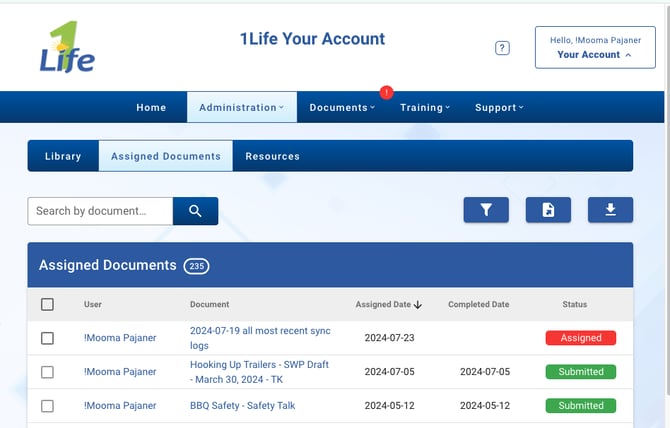Sort by Assigned Date arrow
This screenshot has height=428, width=670.
coord(418,305)
